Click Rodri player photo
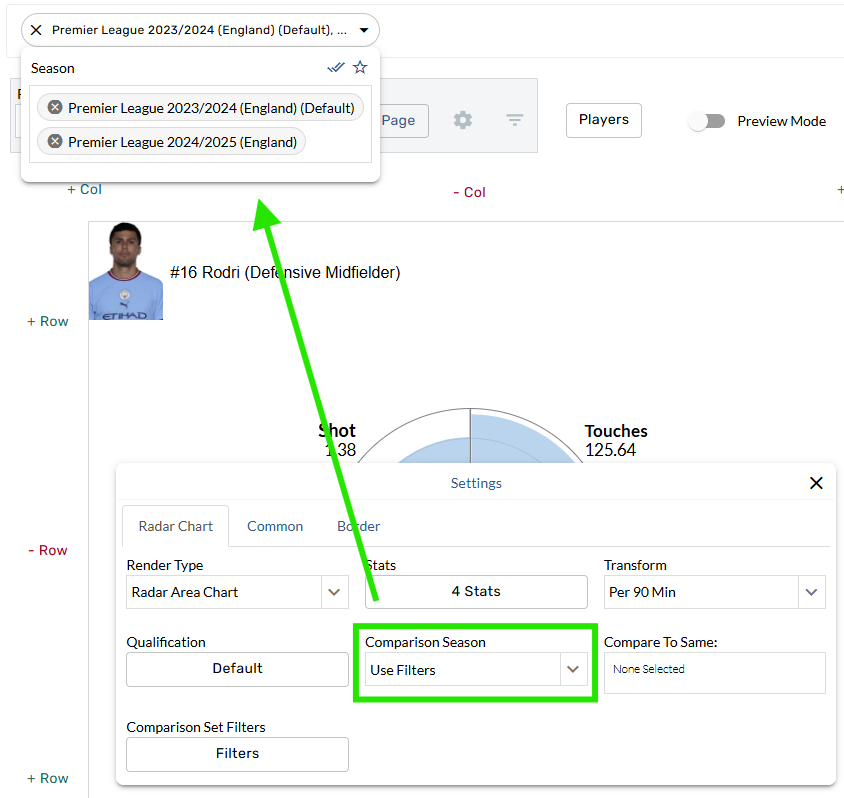The height and width of the screenshot is (798, 844). point(125,271)
